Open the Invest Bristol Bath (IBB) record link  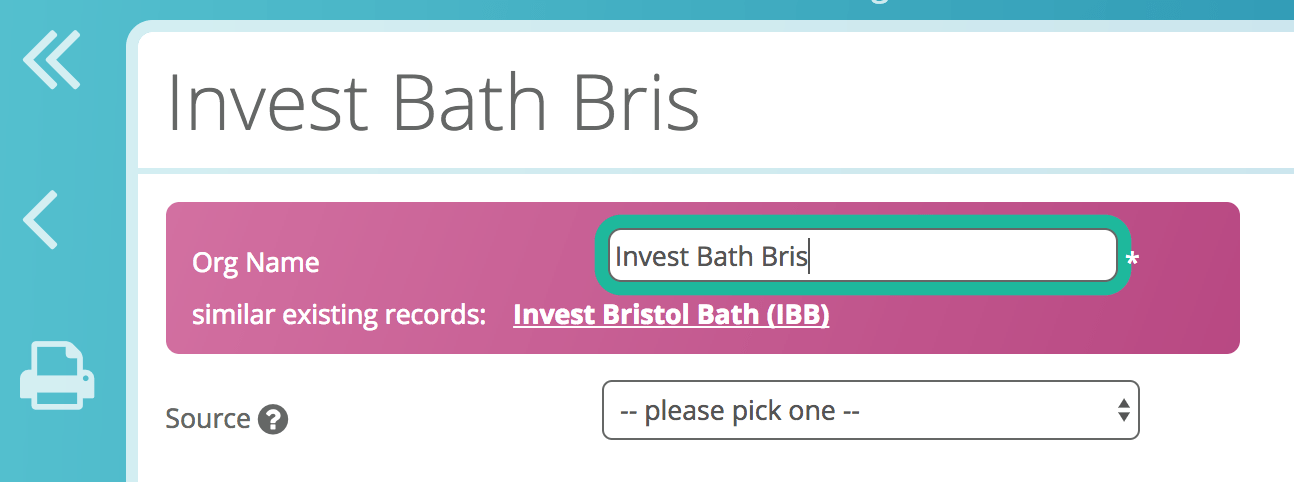click(x=671, y=316)
